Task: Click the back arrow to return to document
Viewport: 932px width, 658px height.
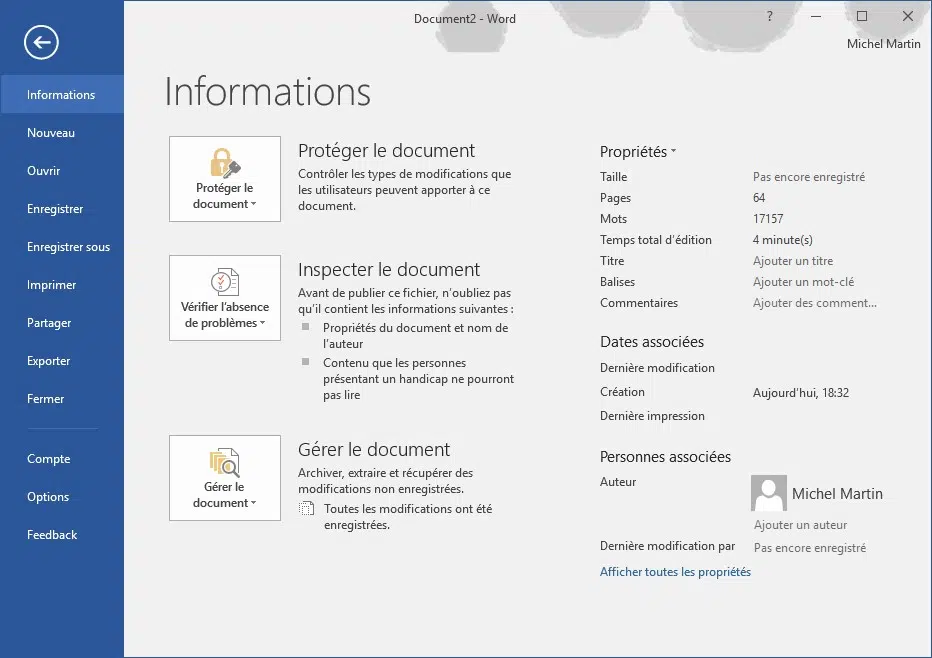Action: pos(41,42)
